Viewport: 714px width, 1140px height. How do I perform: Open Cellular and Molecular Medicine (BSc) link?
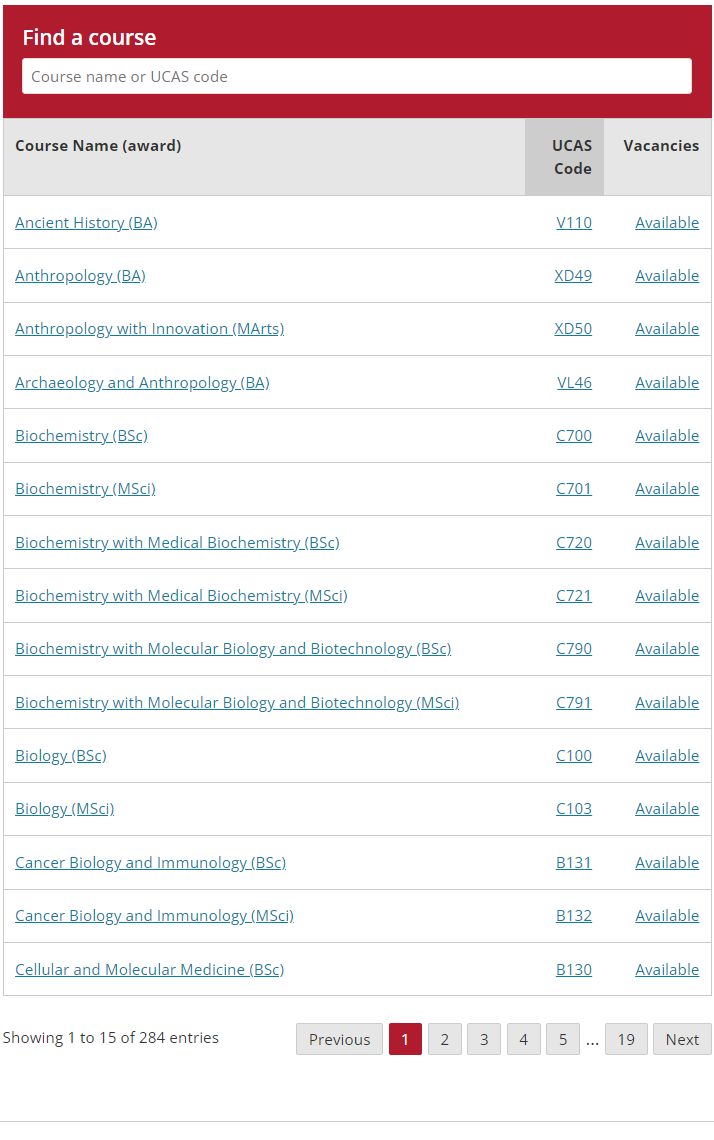pyautogui.click(x=149, y=969)
